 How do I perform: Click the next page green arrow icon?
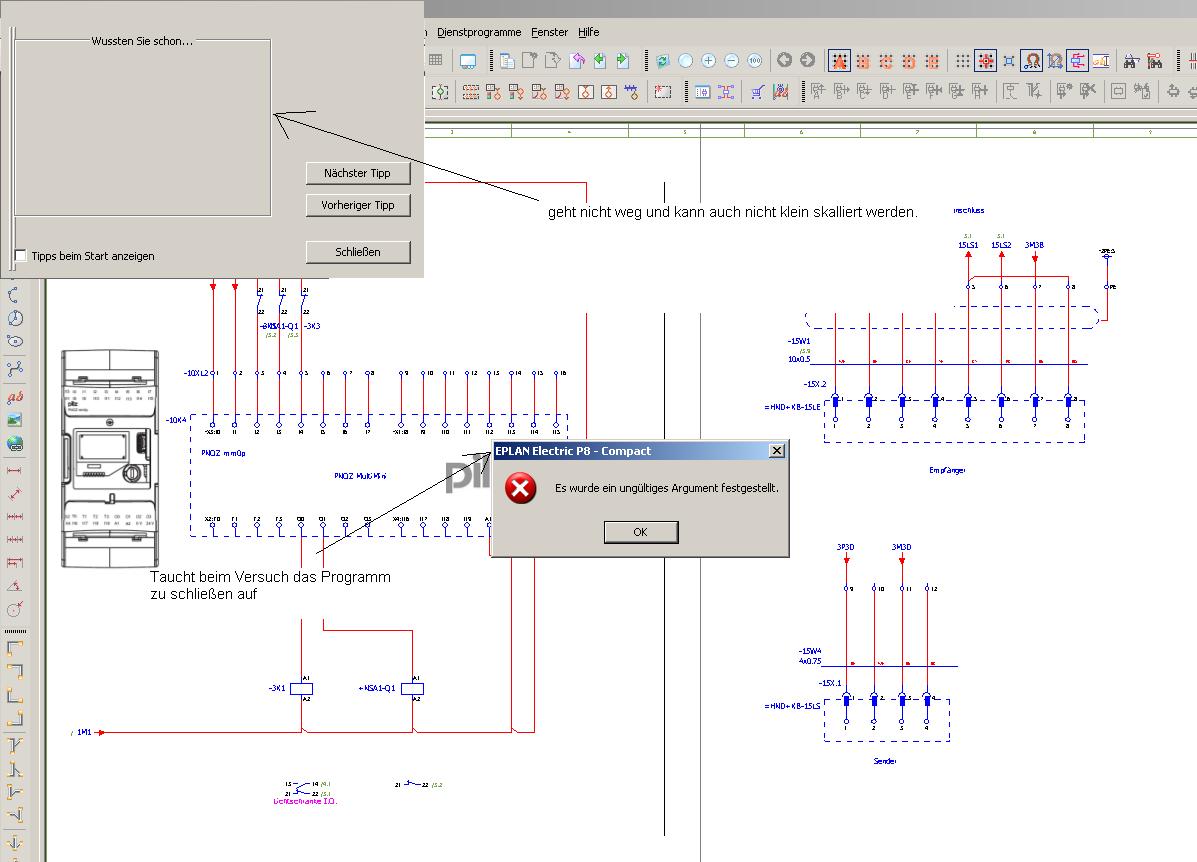point(623,60)
